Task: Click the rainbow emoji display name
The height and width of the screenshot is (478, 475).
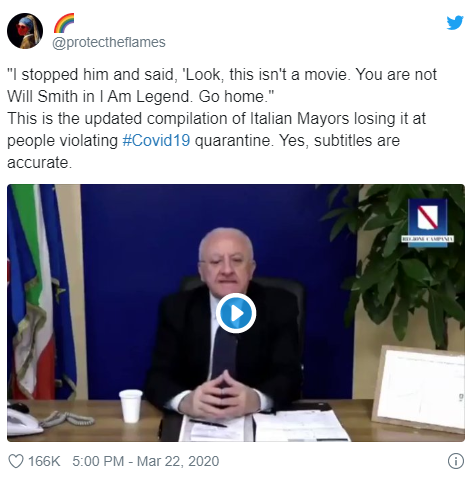Action: click(64, 23)
